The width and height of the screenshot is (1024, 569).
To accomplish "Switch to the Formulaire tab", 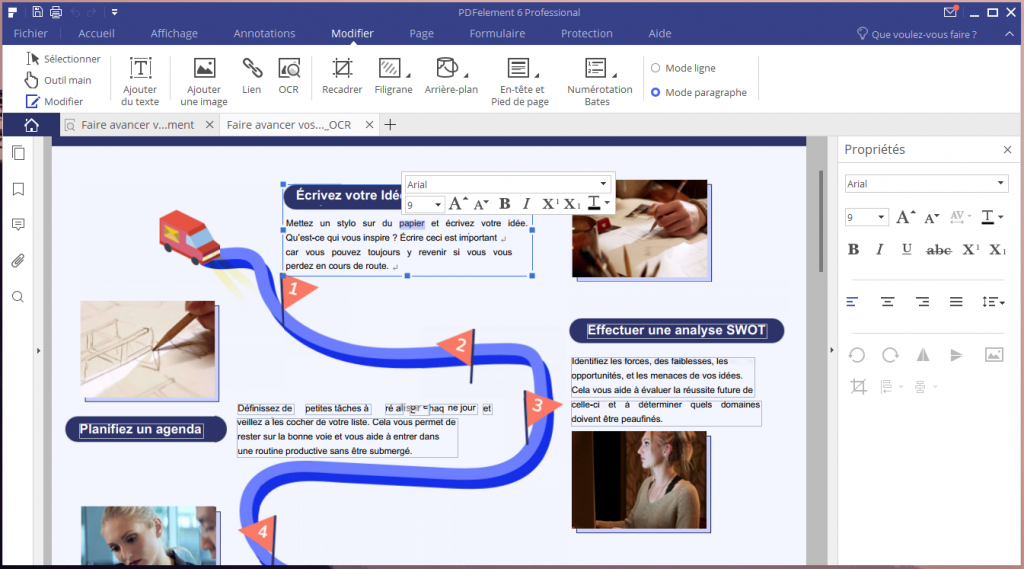I will [x=497, y=33].
